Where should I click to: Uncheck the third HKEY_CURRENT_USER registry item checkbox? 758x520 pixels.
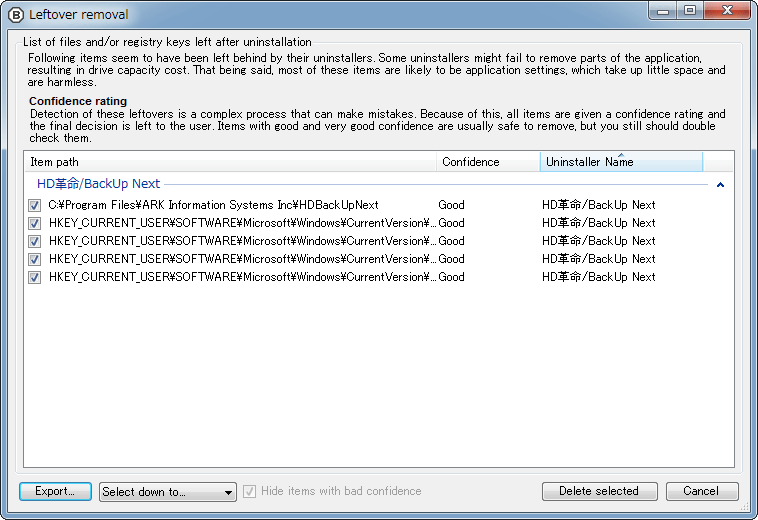(x=34, y=260)
